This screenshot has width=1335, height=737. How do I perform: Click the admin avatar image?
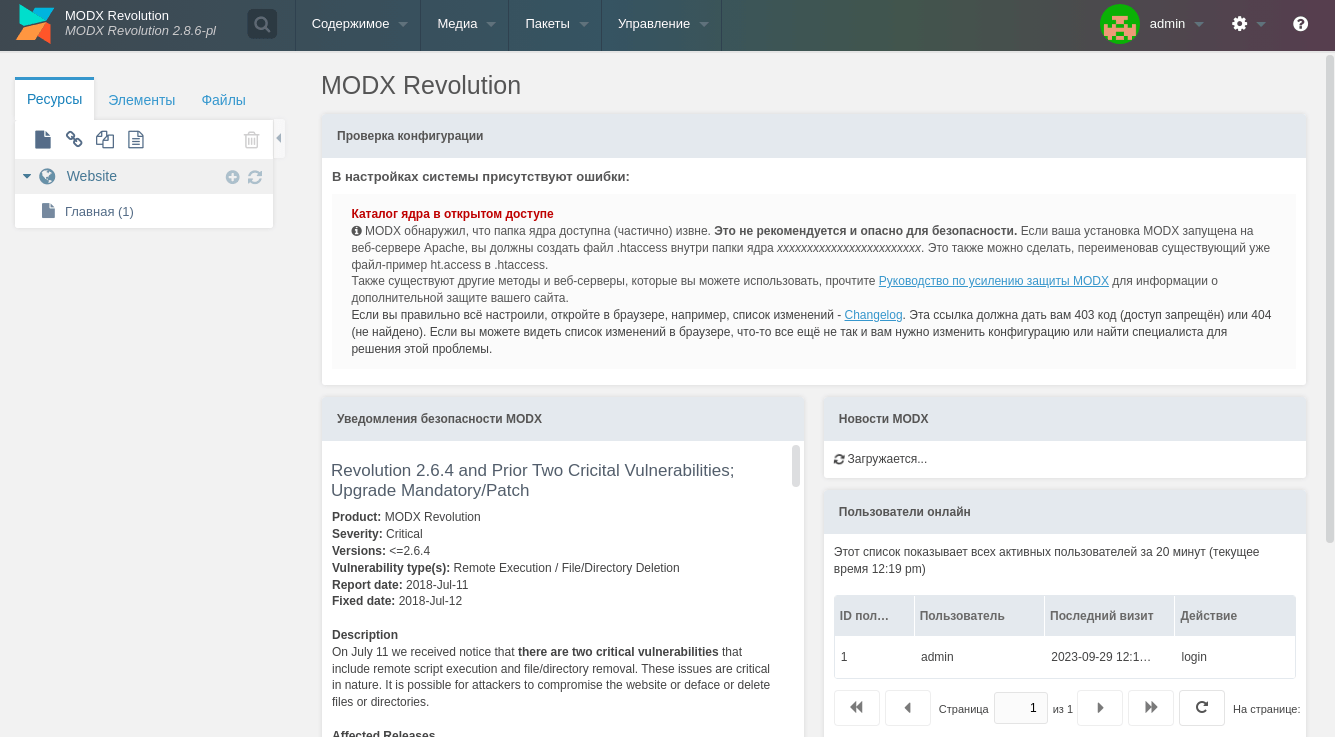(1120, 24)
